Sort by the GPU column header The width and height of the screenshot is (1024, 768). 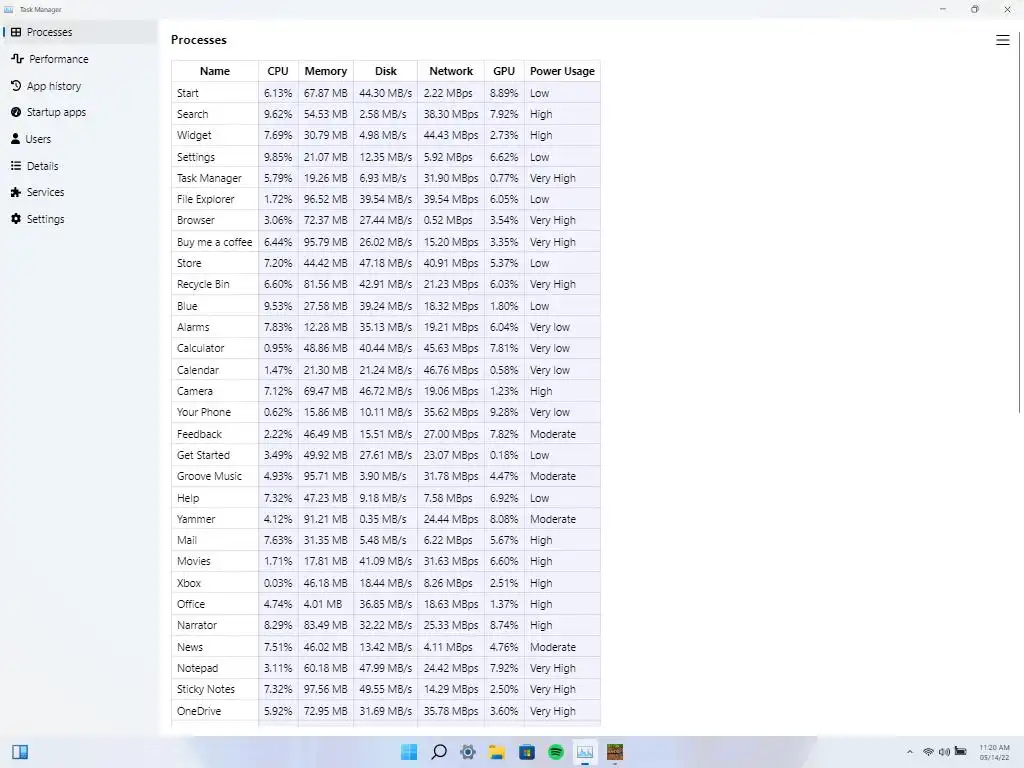pyautogui.click(x=504, y=71)
